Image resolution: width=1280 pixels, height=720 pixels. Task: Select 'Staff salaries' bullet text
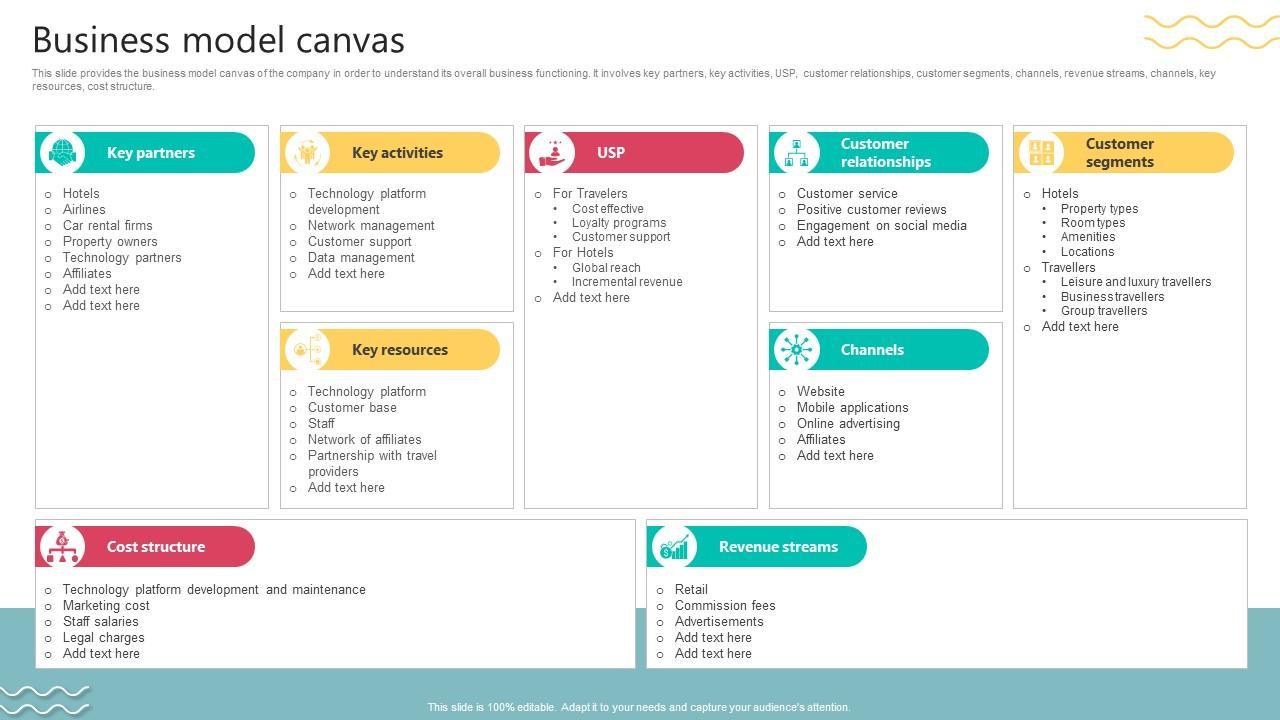click(101, 622)
